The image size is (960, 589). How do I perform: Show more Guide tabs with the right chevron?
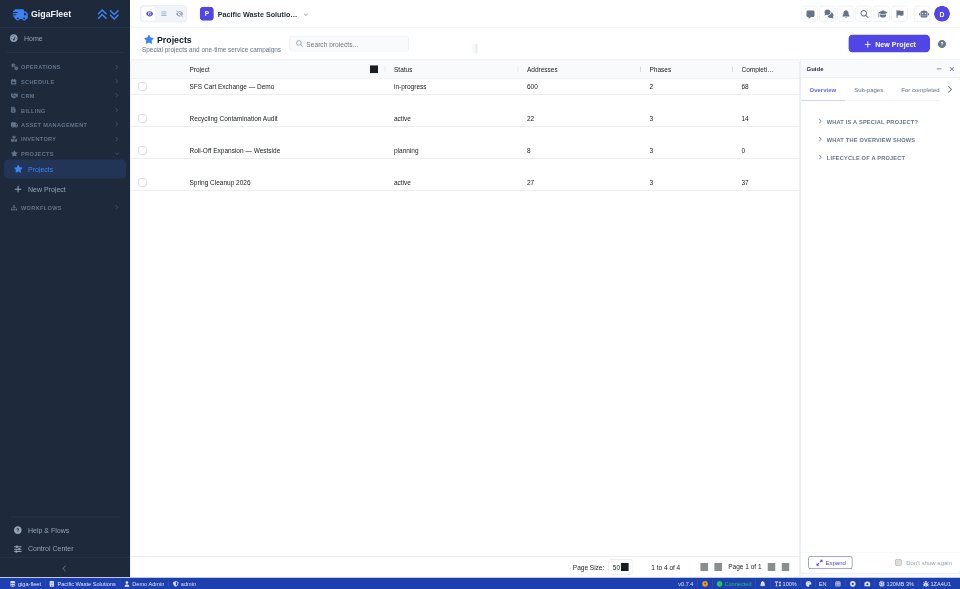point(950,90)
